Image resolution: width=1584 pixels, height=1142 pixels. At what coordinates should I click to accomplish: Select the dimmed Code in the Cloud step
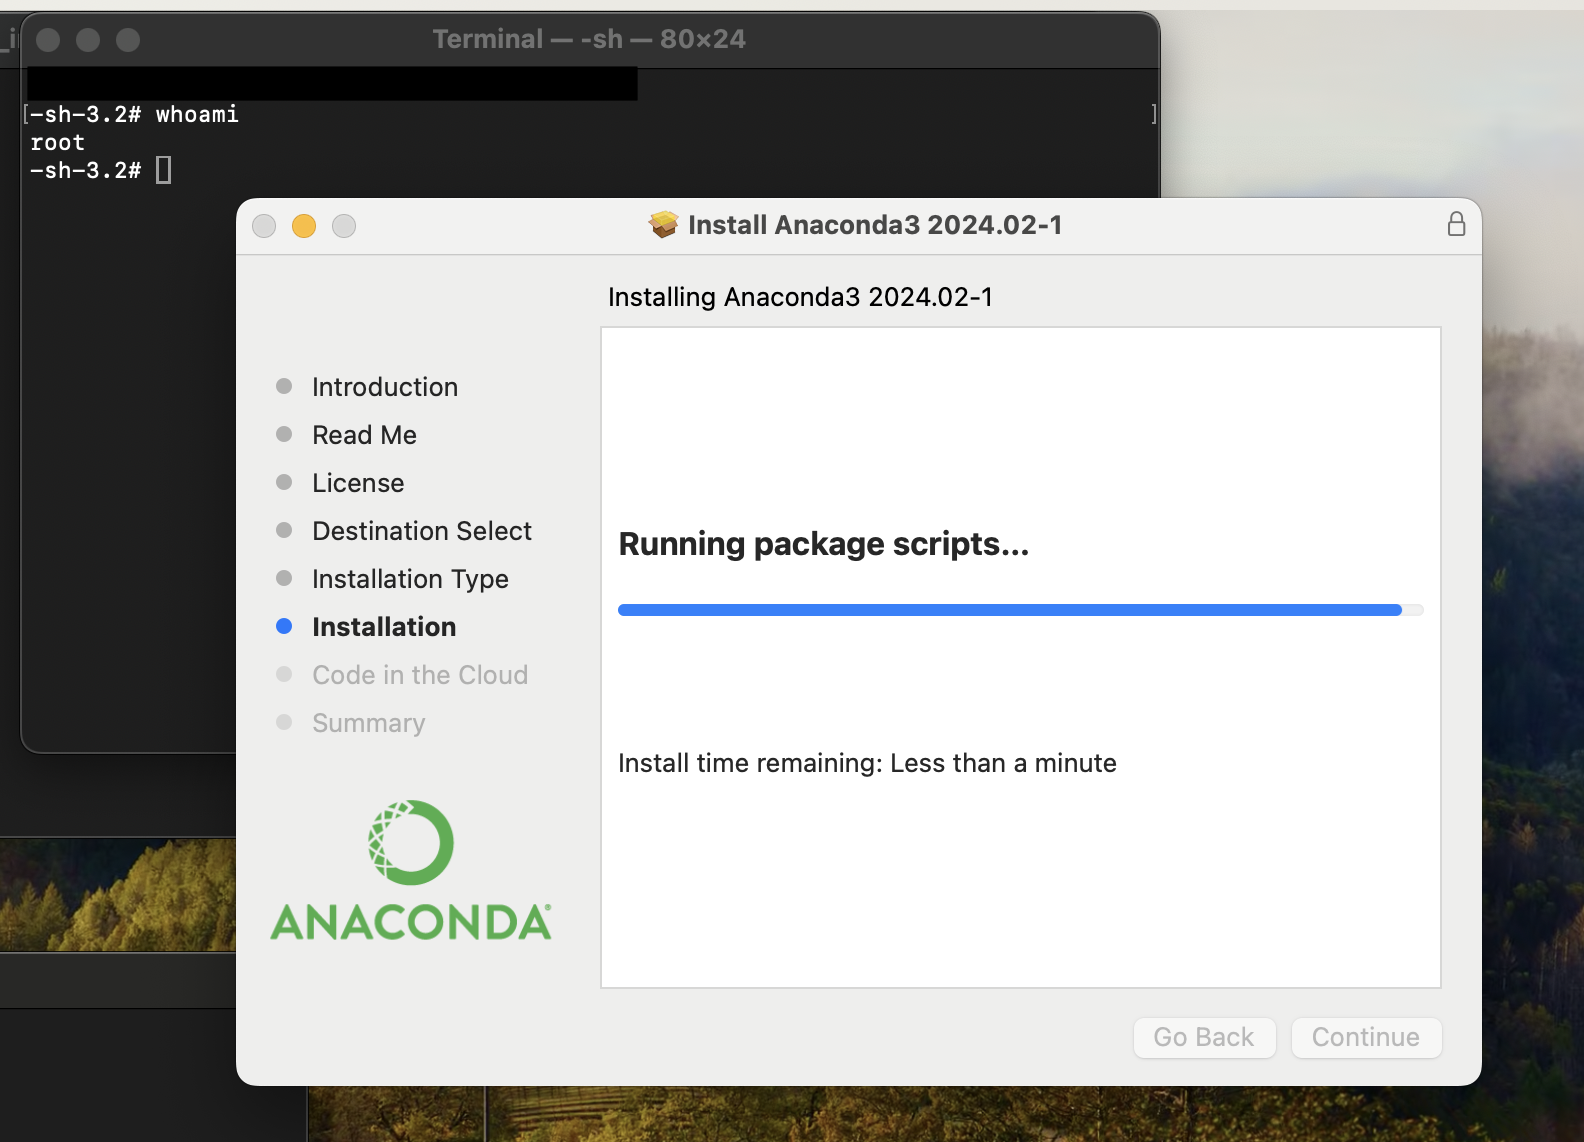coord(419,675)
